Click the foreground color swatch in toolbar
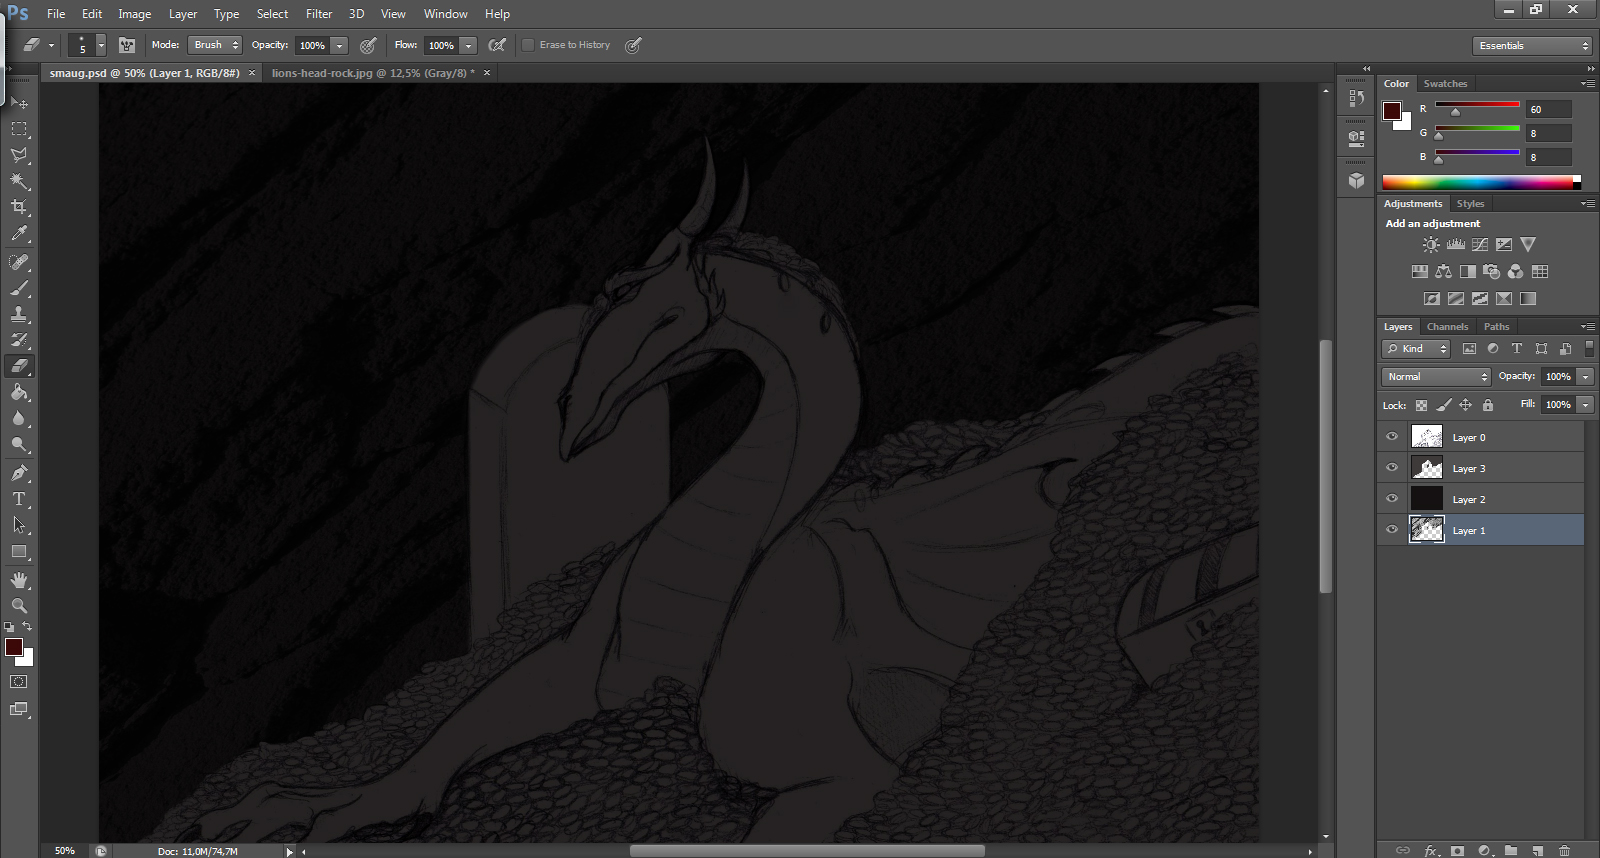 14,647
